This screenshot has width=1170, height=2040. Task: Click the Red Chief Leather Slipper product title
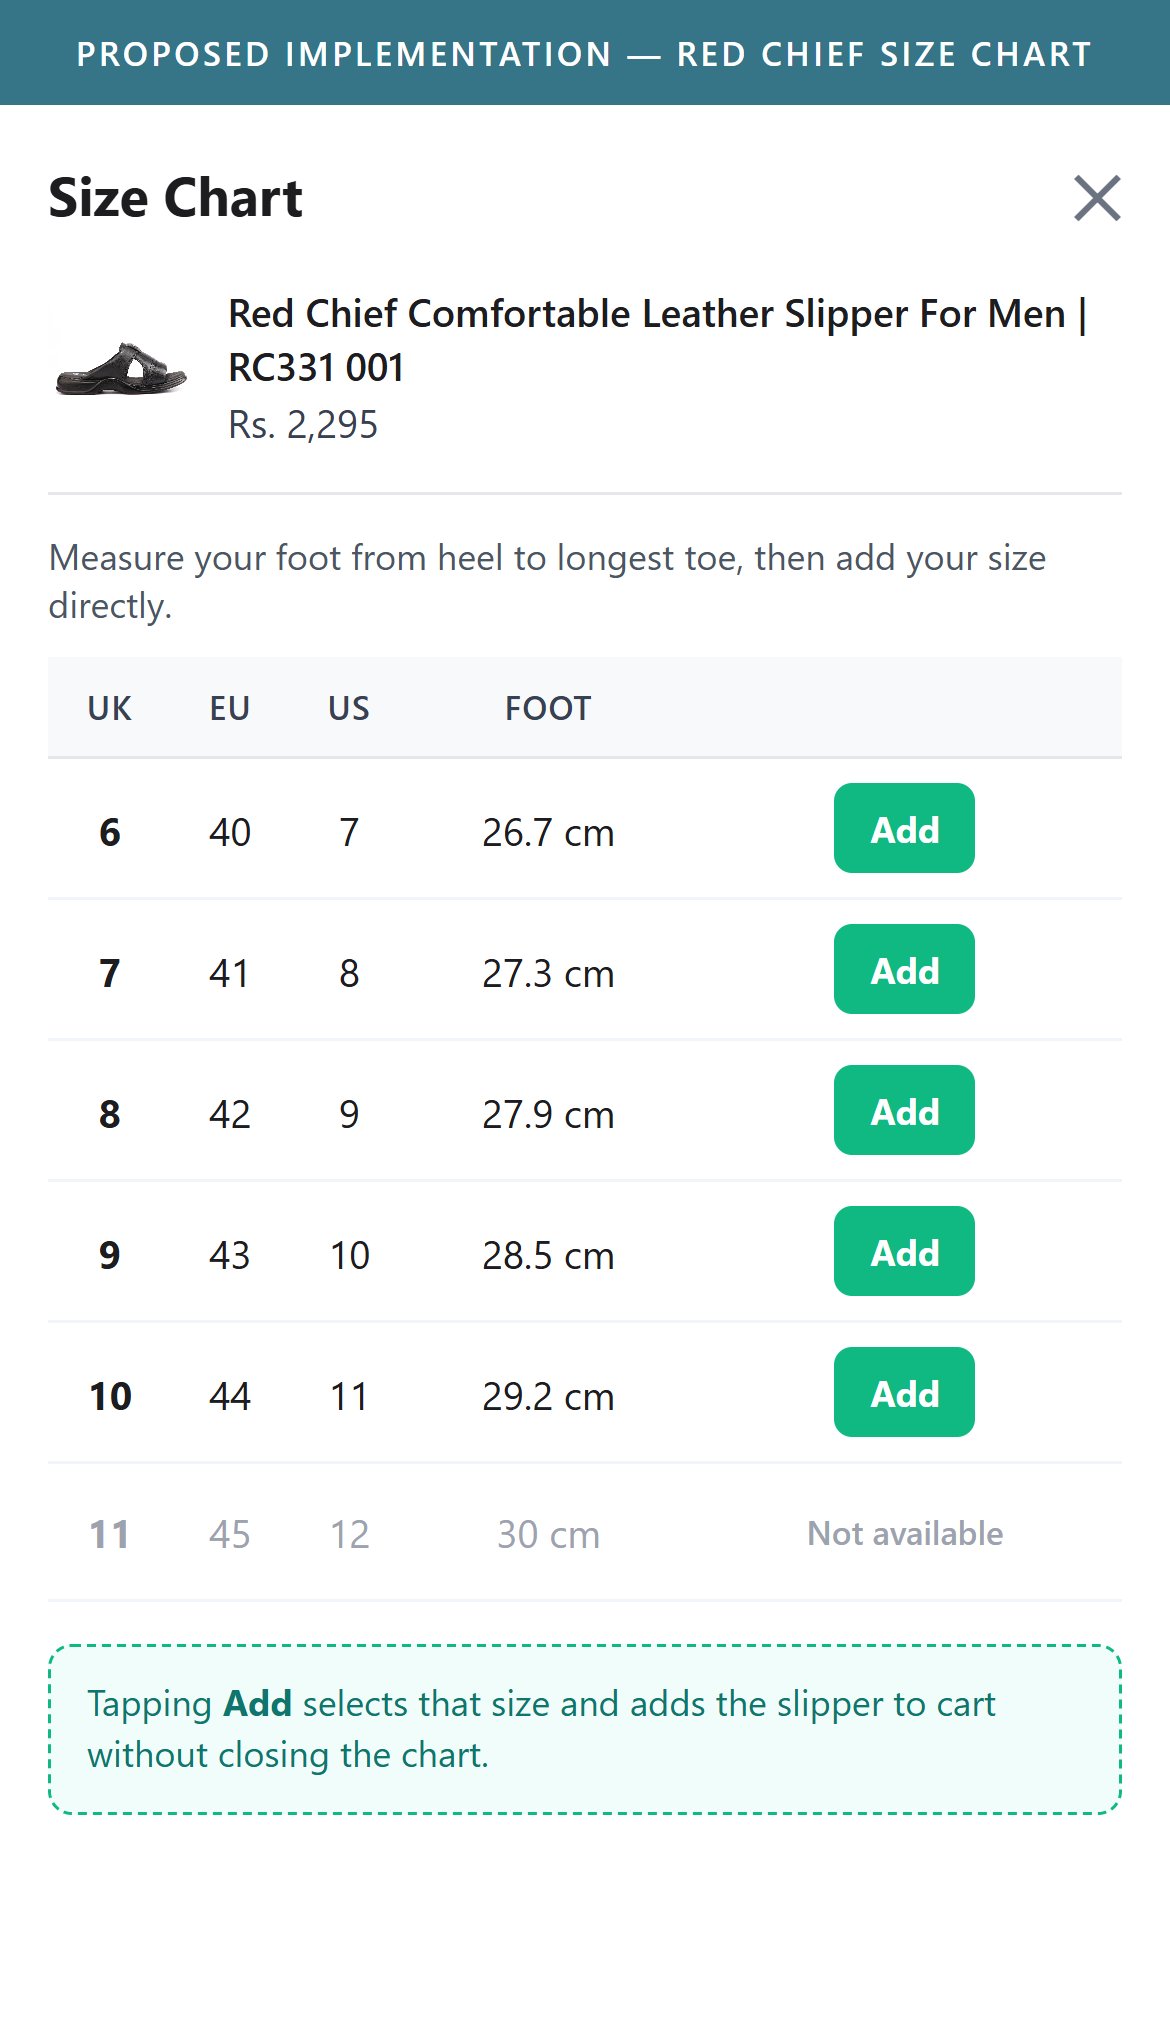coord(657,340)
